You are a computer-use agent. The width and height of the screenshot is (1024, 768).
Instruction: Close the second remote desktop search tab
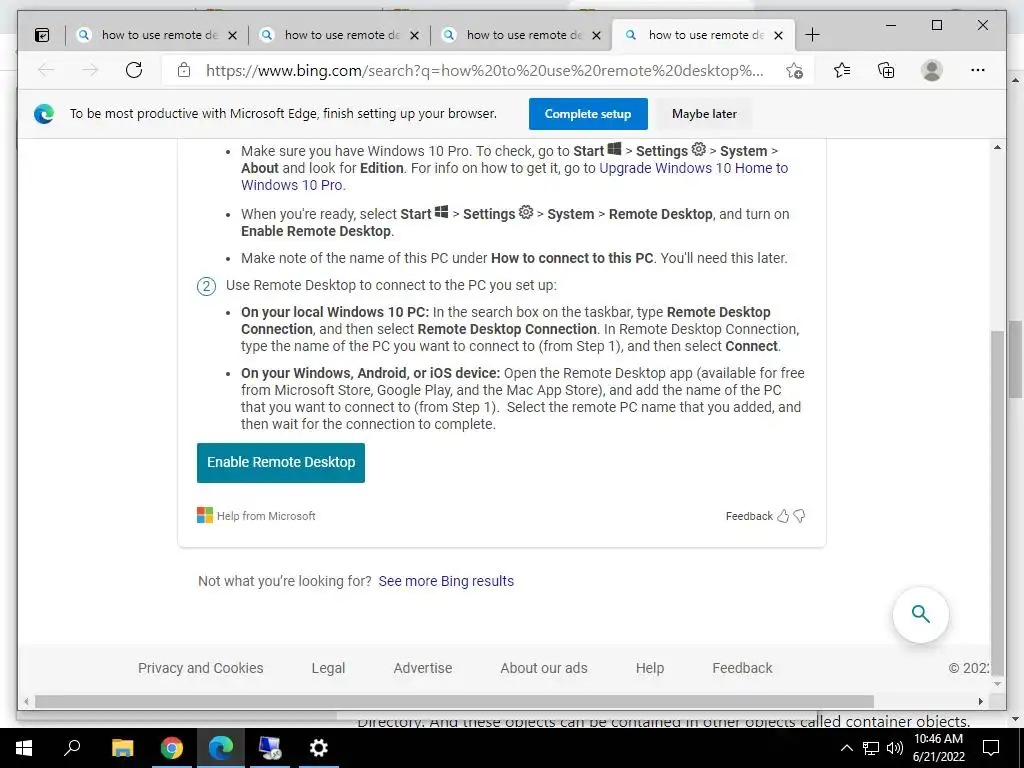(414, 35)
